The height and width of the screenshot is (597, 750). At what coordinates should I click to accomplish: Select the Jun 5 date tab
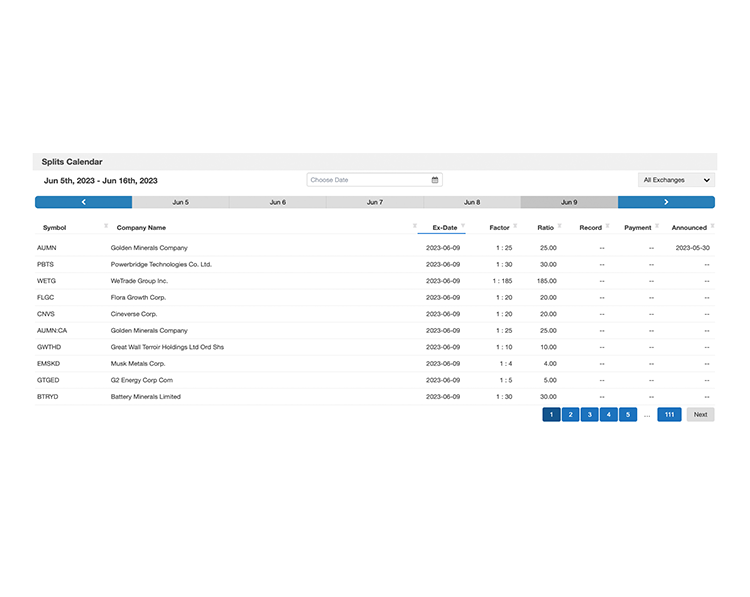180,202
